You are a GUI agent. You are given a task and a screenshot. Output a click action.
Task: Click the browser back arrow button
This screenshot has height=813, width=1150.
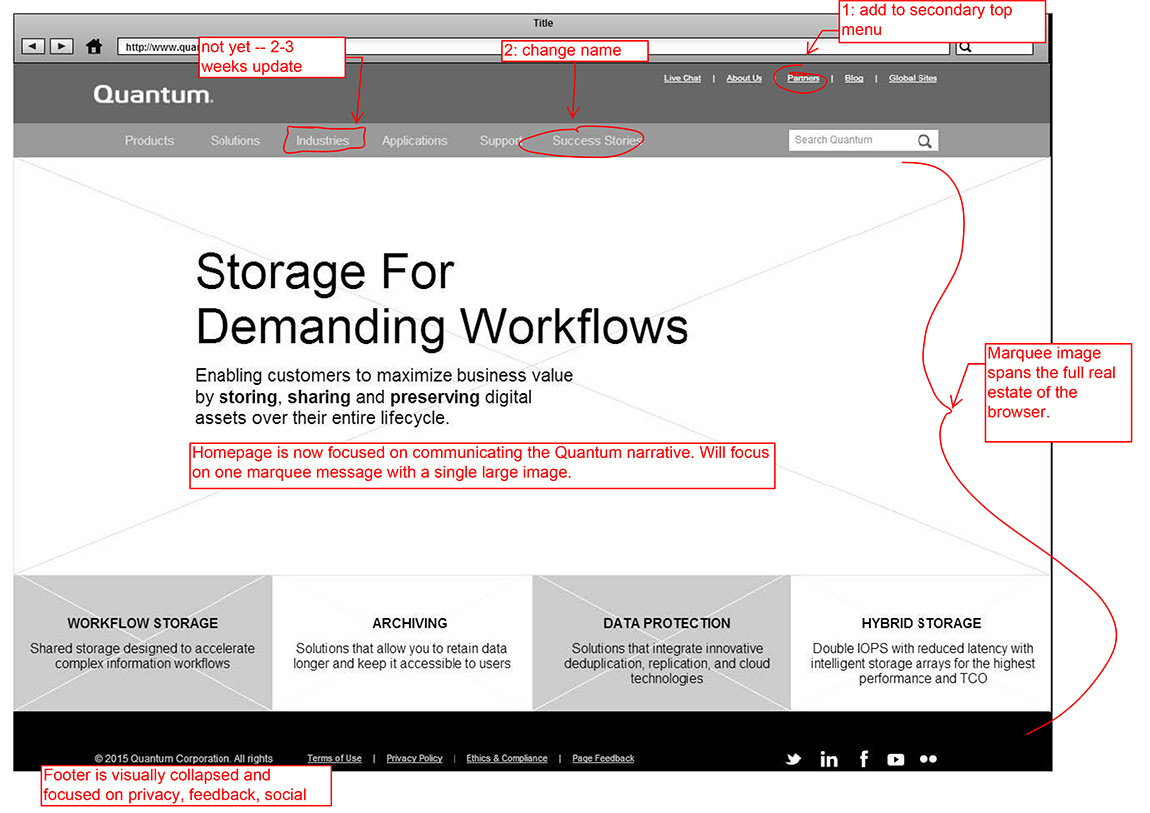click(x=33, y=46)
